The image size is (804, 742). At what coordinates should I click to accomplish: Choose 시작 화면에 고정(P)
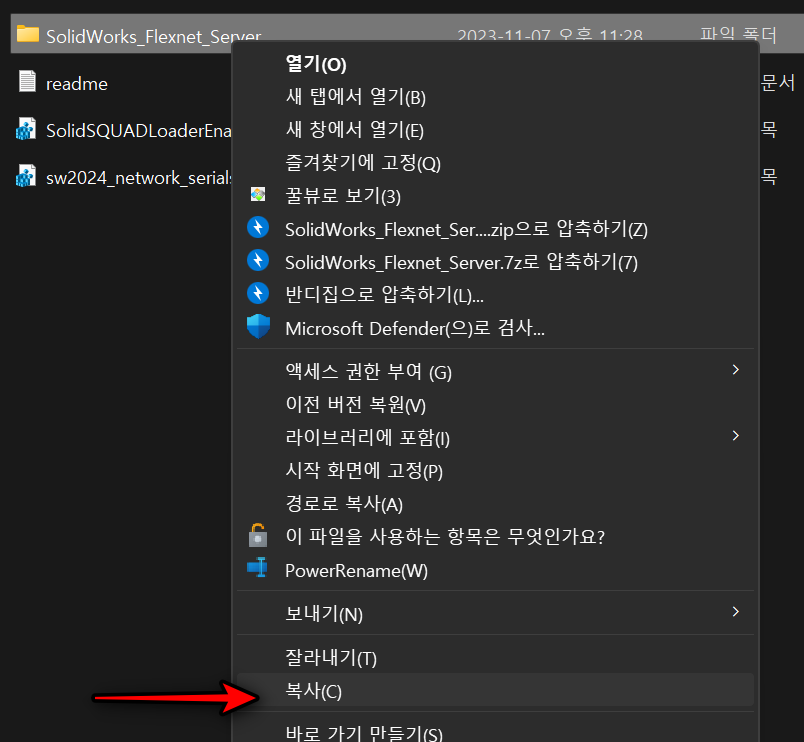point(495,471)
